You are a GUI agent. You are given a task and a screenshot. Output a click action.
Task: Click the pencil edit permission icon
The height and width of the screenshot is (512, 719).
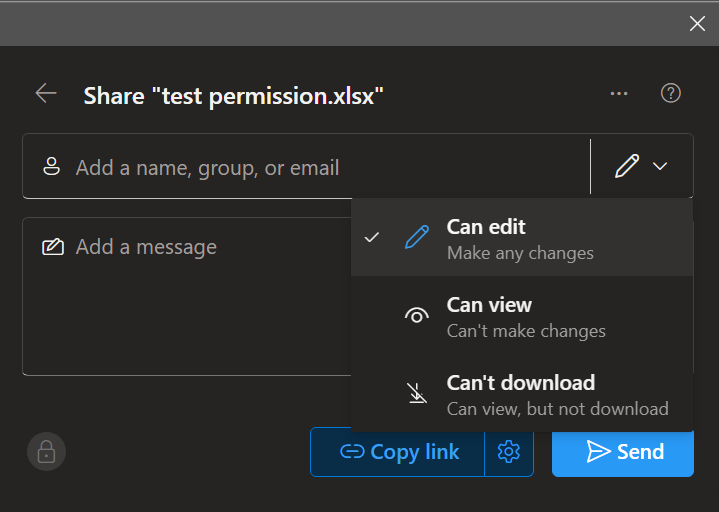coord(627,167)
